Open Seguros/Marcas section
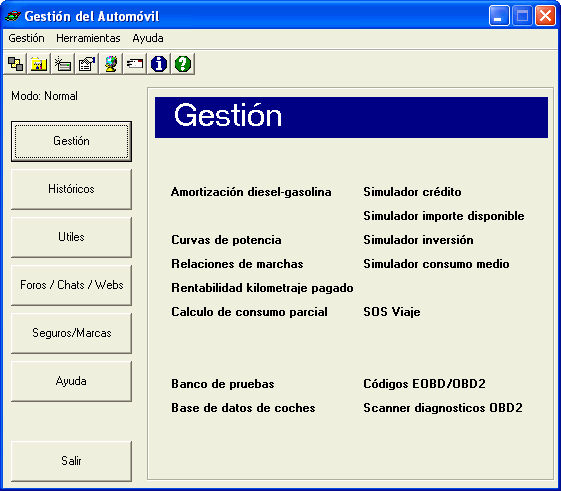The image size is (561, 491). tap(71, 333)
